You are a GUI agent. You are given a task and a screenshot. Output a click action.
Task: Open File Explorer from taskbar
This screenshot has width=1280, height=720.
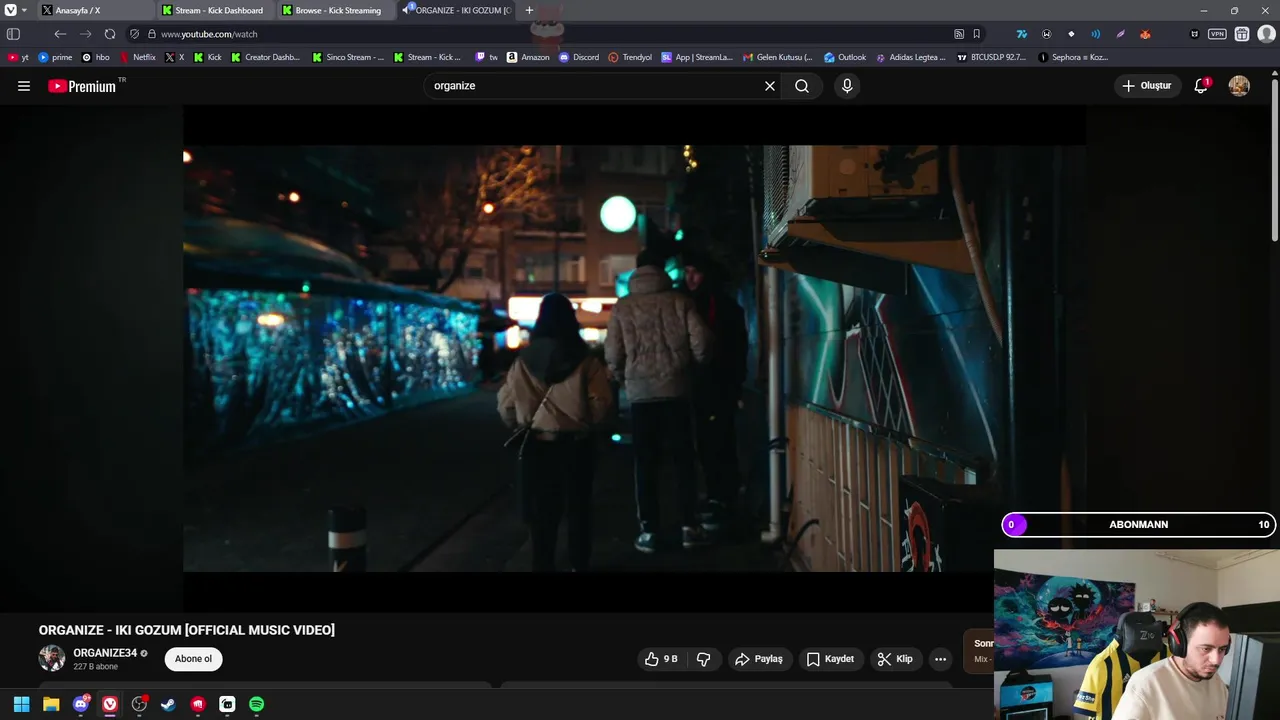click(x=51, y=704)
